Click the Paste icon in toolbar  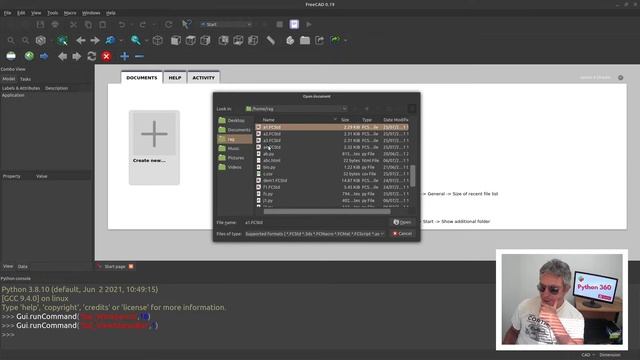coord(102,24)
